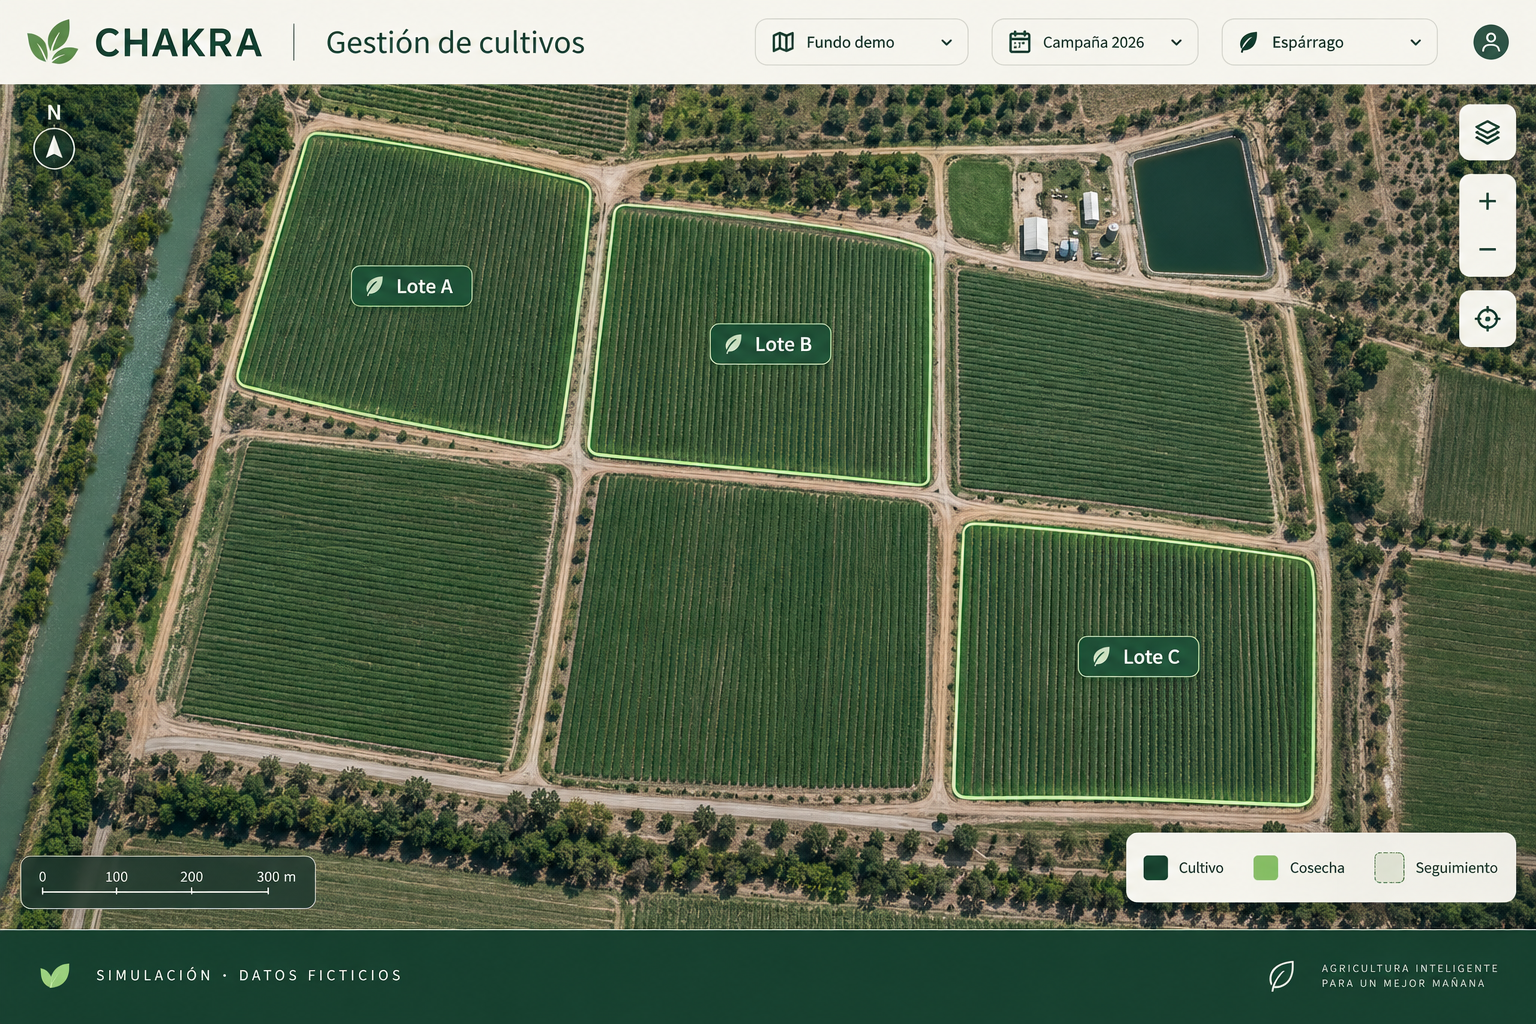Zoom in with the plus button

pos(1487,201)
